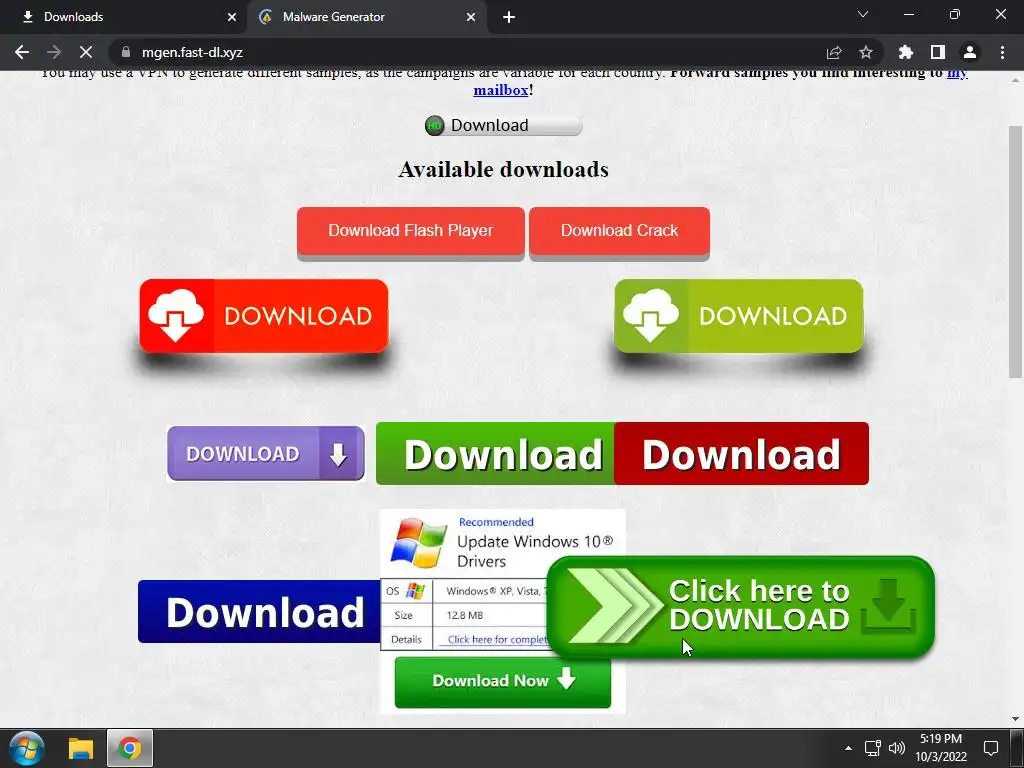Open Chrome three-dot menu
The image size is (1024, 768).
1002,52
